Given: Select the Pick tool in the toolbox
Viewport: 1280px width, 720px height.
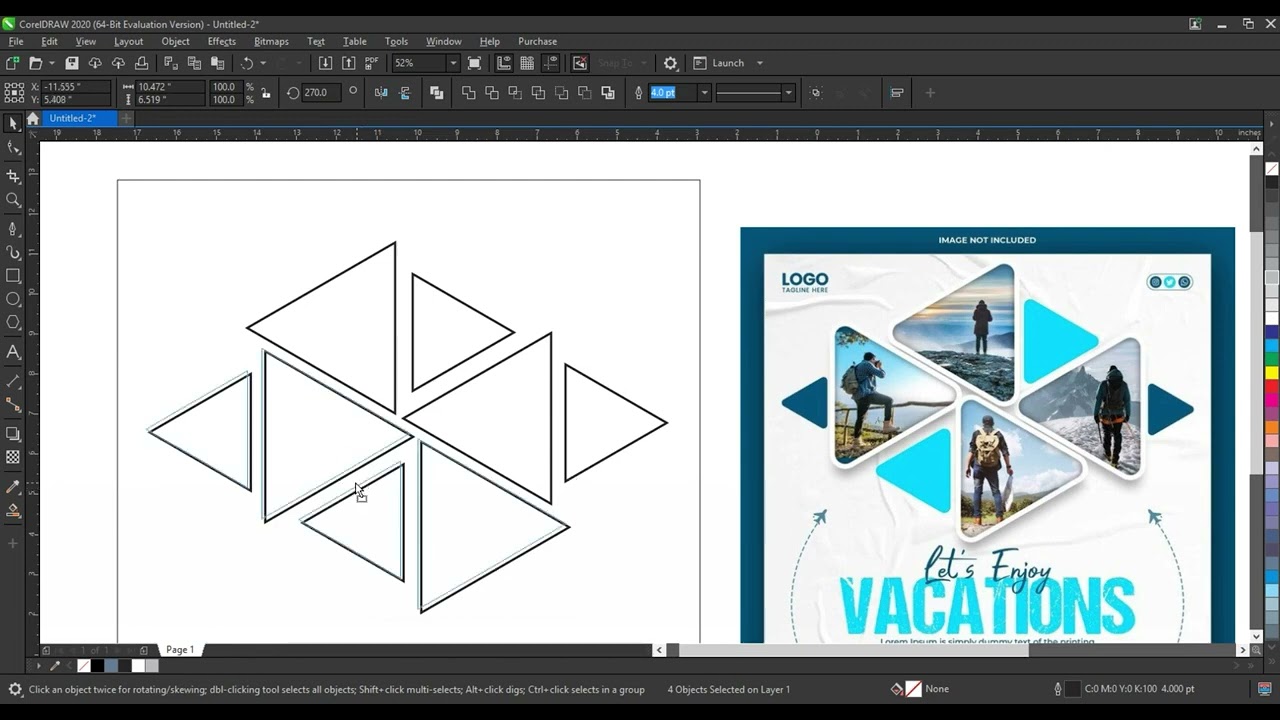Looking at the screenshot, I should 13,124.
